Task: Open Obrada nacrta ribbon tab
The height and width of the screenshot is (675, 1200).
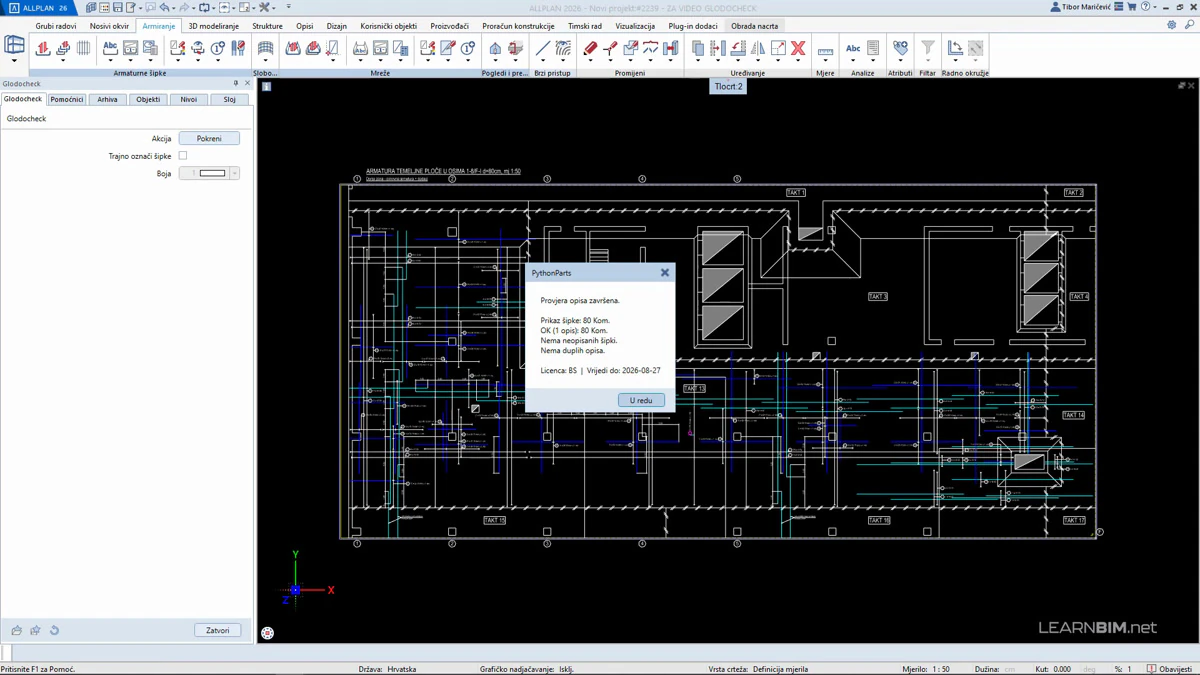Action: pos(754,26)
